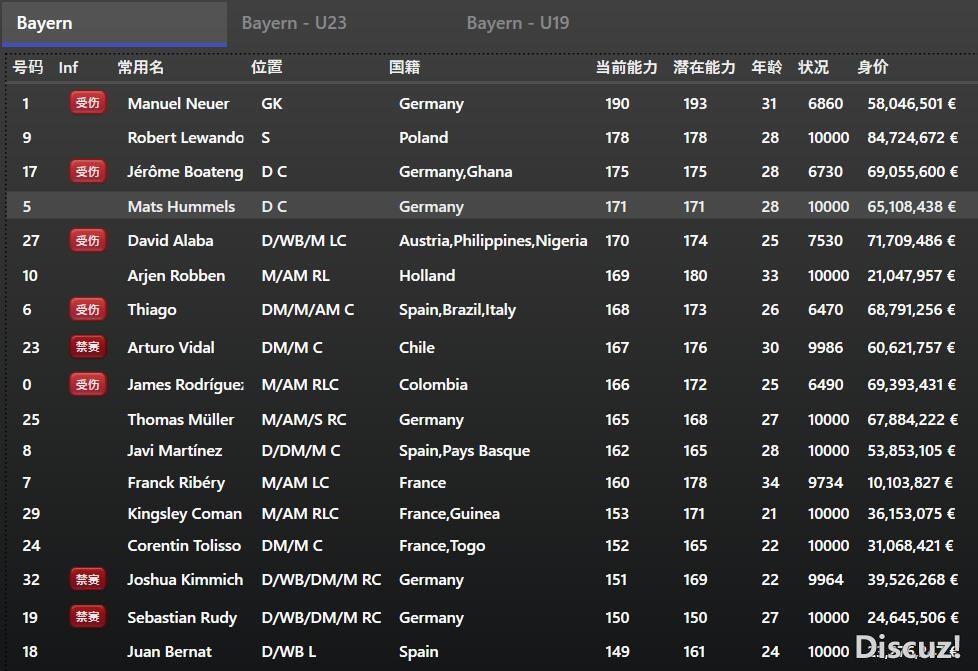The width and height of the screenshot is (978, 671).
Task: Click Hummels' value 65,108,438 €
Action: pos(911,206)
